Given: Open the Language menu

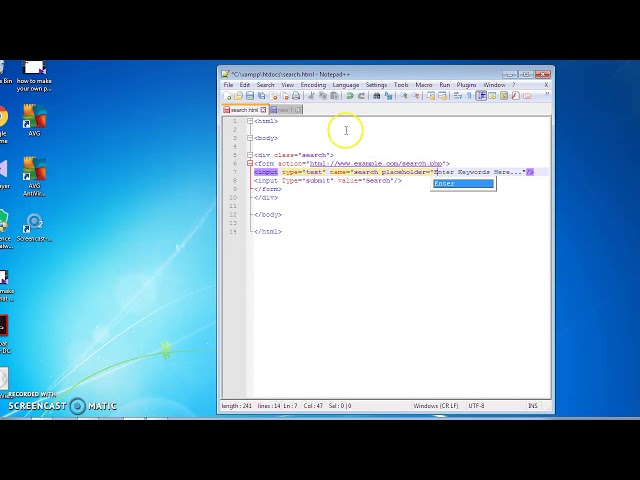Looking at the screenshot, I should [346, 85].
